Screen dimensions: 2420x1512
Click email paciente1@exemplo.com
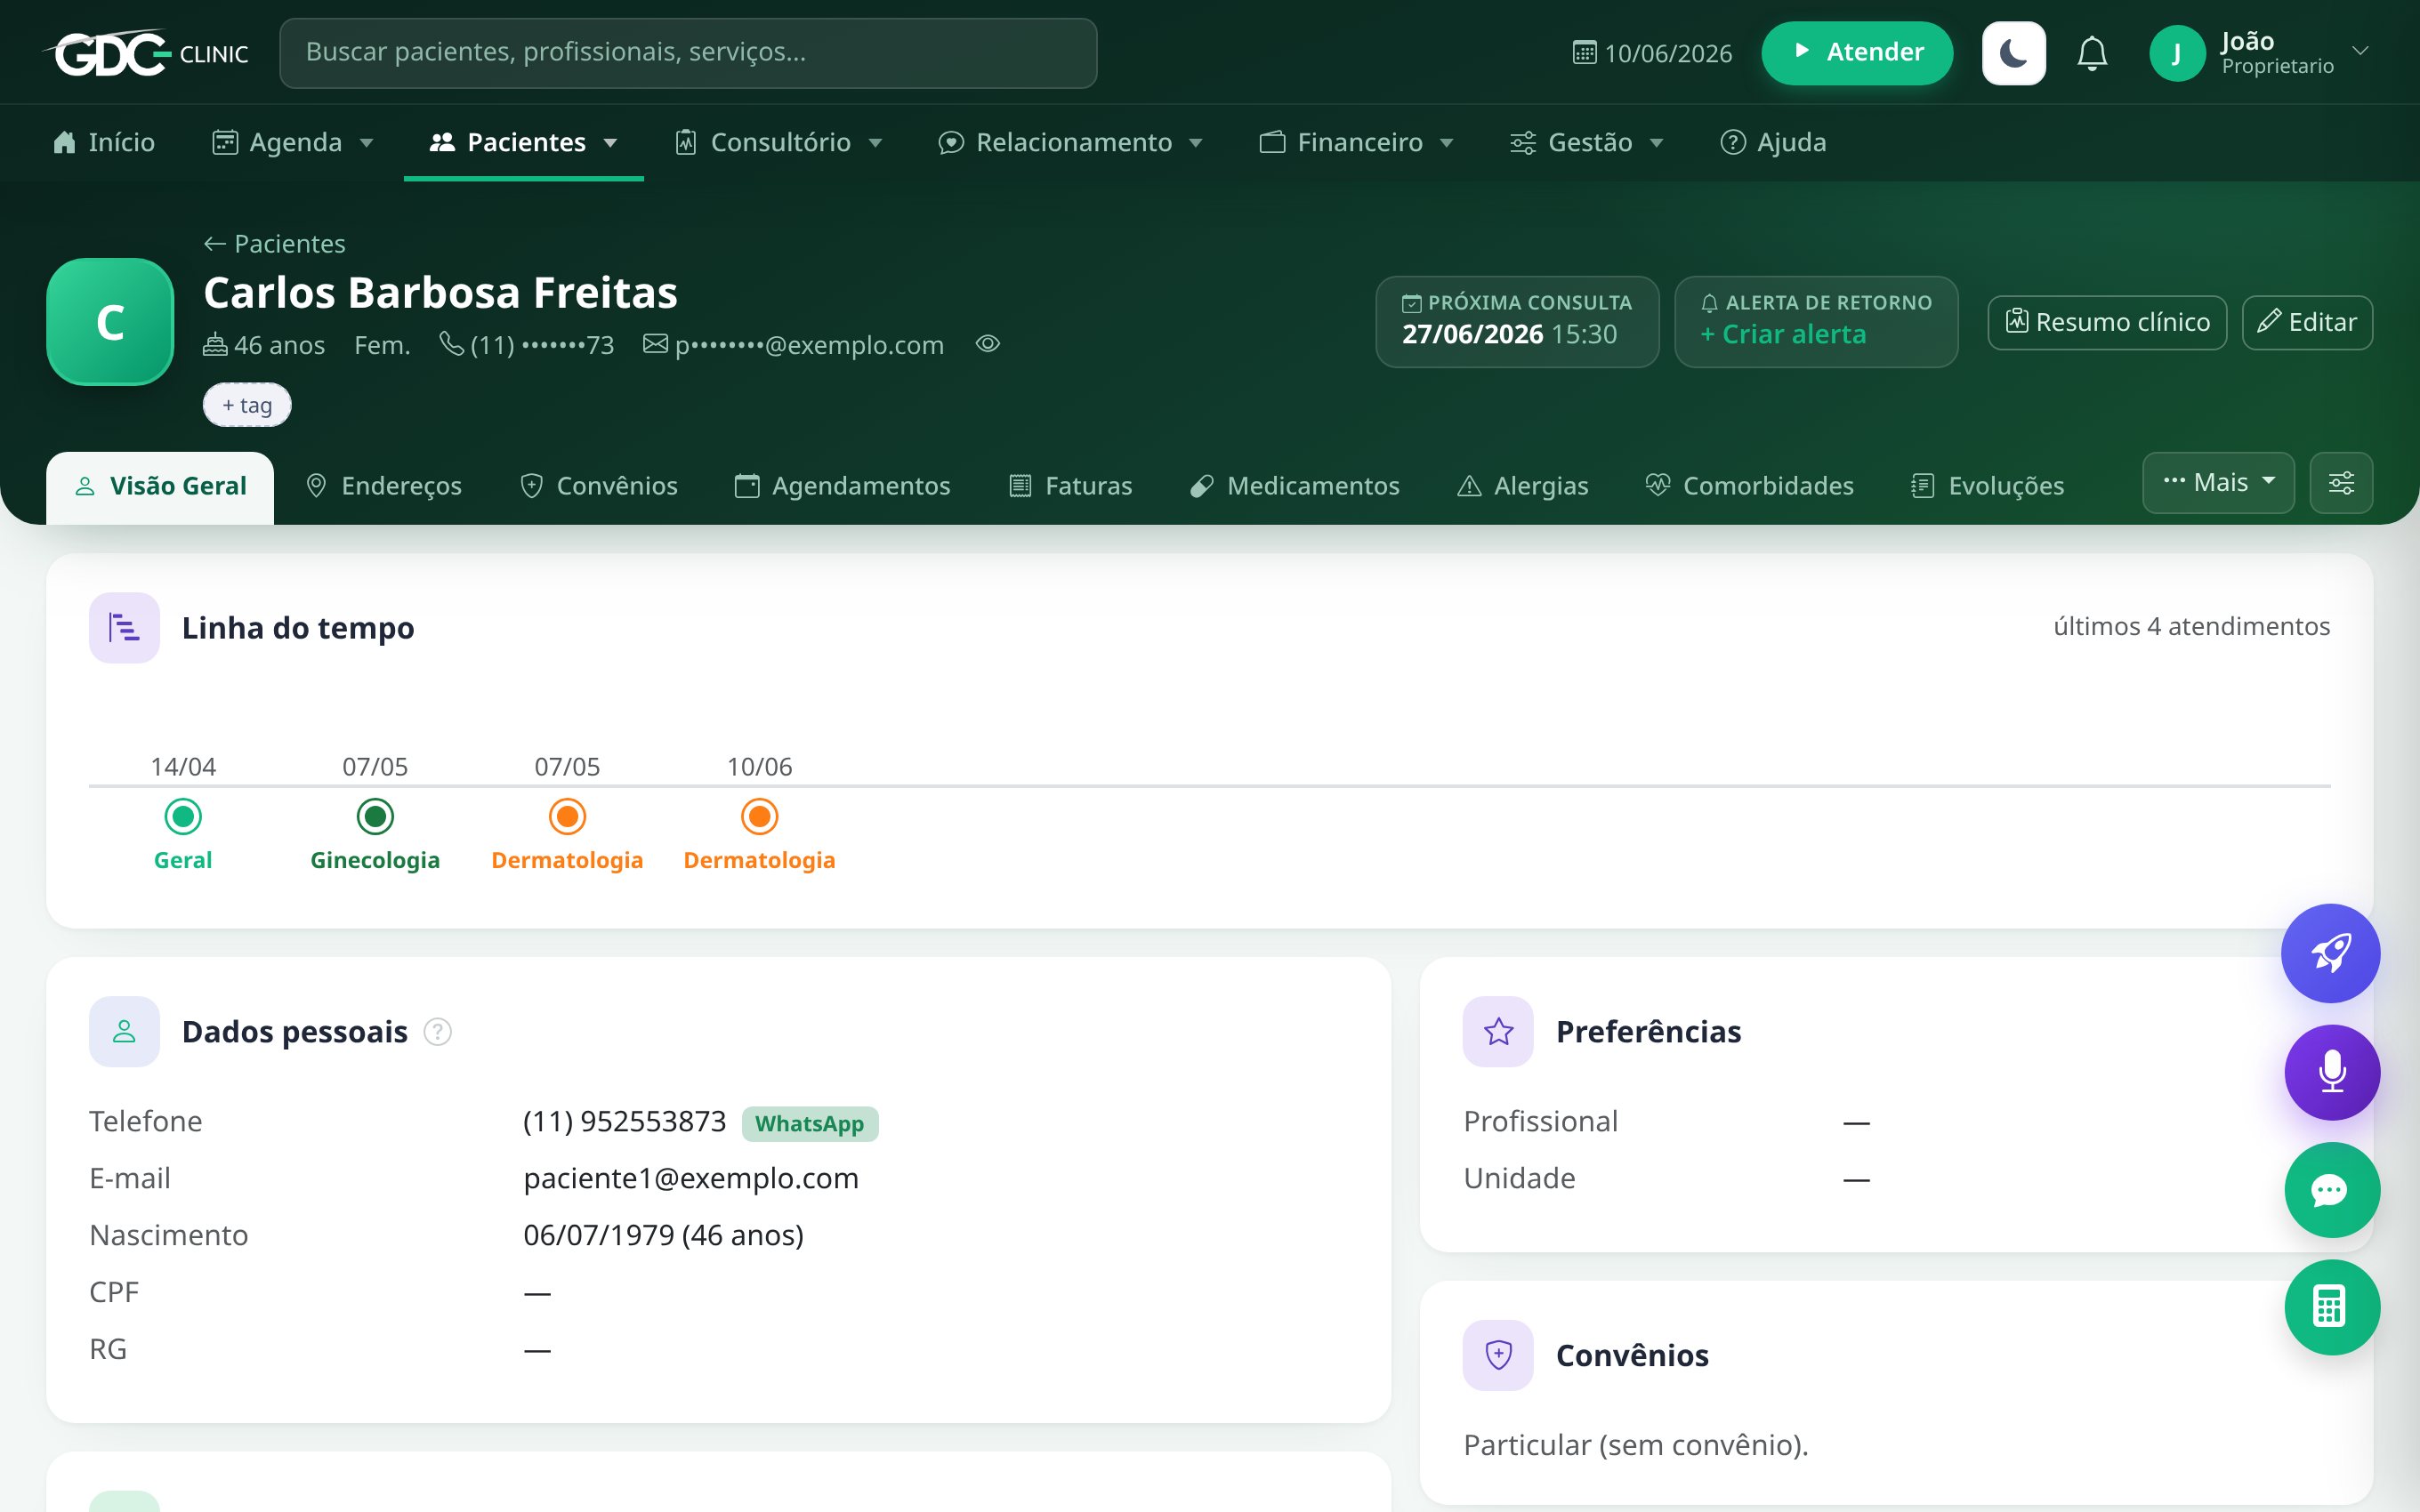point(691,1178)
